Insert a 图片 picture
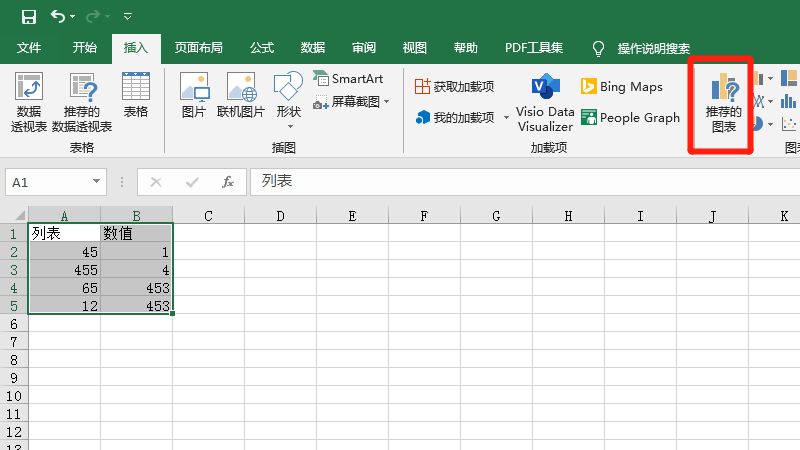The width and height of the screenshot is (800, 450). point(194,95)
